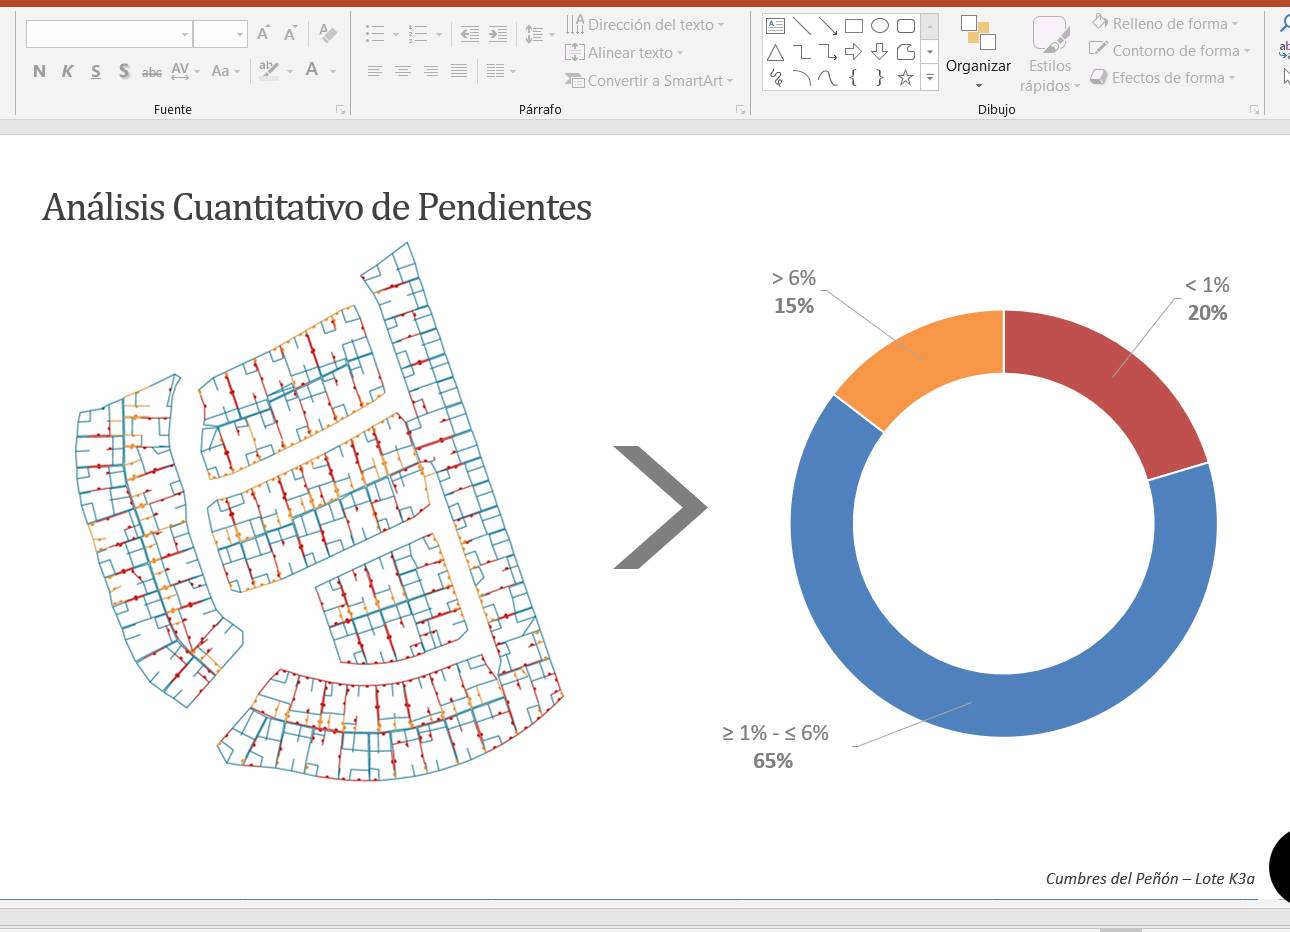Open Contorno de forma options

point(1170,50)
